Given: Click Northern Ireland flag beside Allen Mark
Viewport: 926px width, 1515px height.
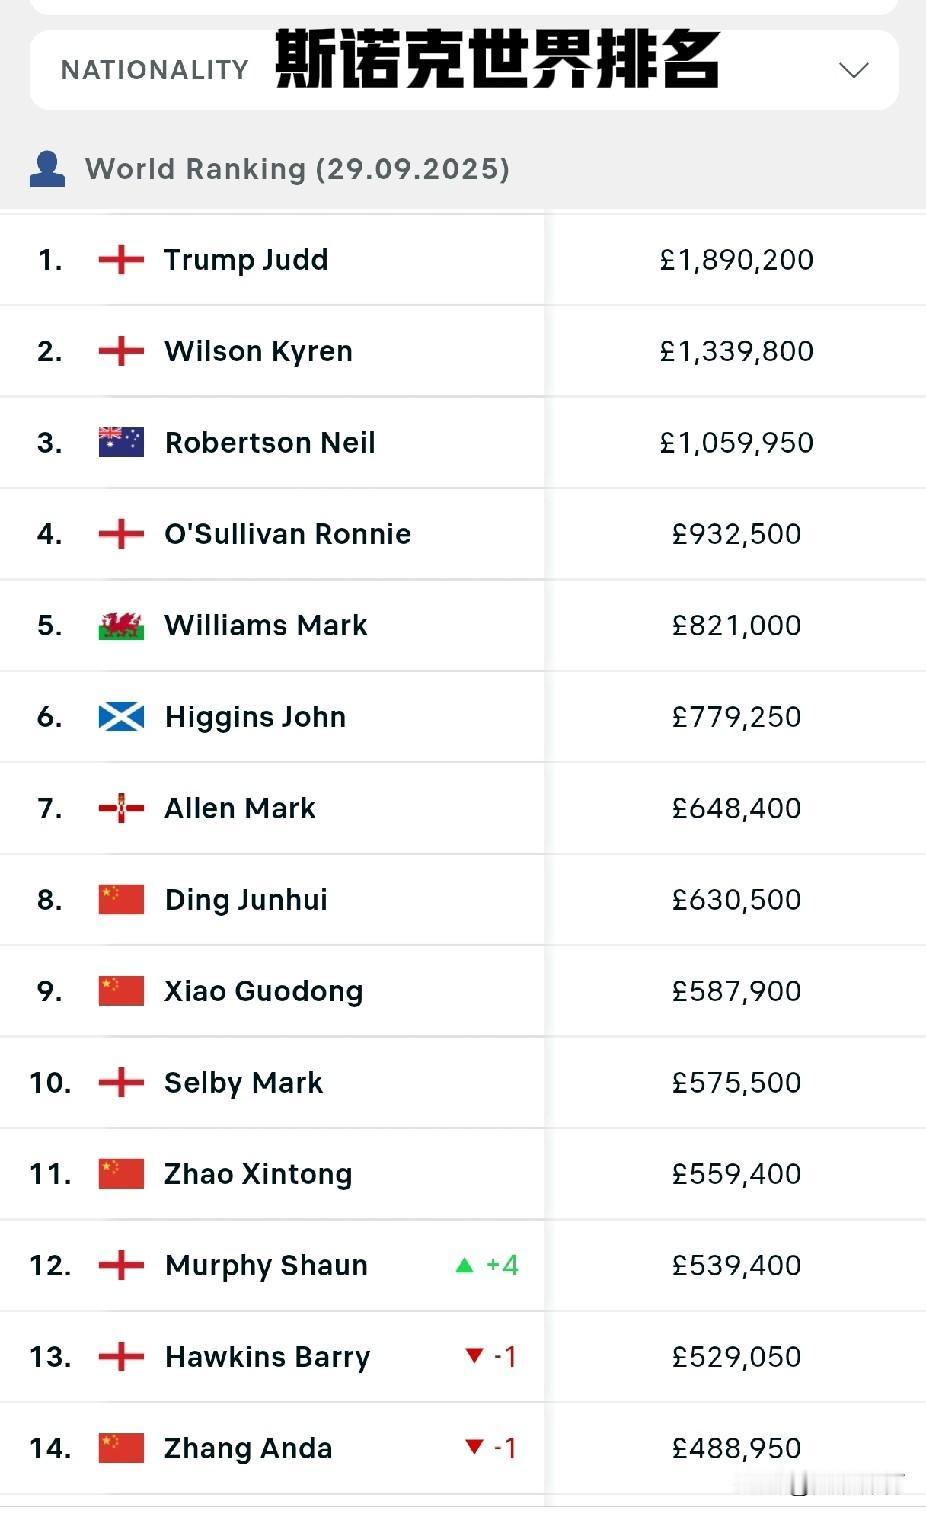Looking at the screenshot, I should (121, 808).
